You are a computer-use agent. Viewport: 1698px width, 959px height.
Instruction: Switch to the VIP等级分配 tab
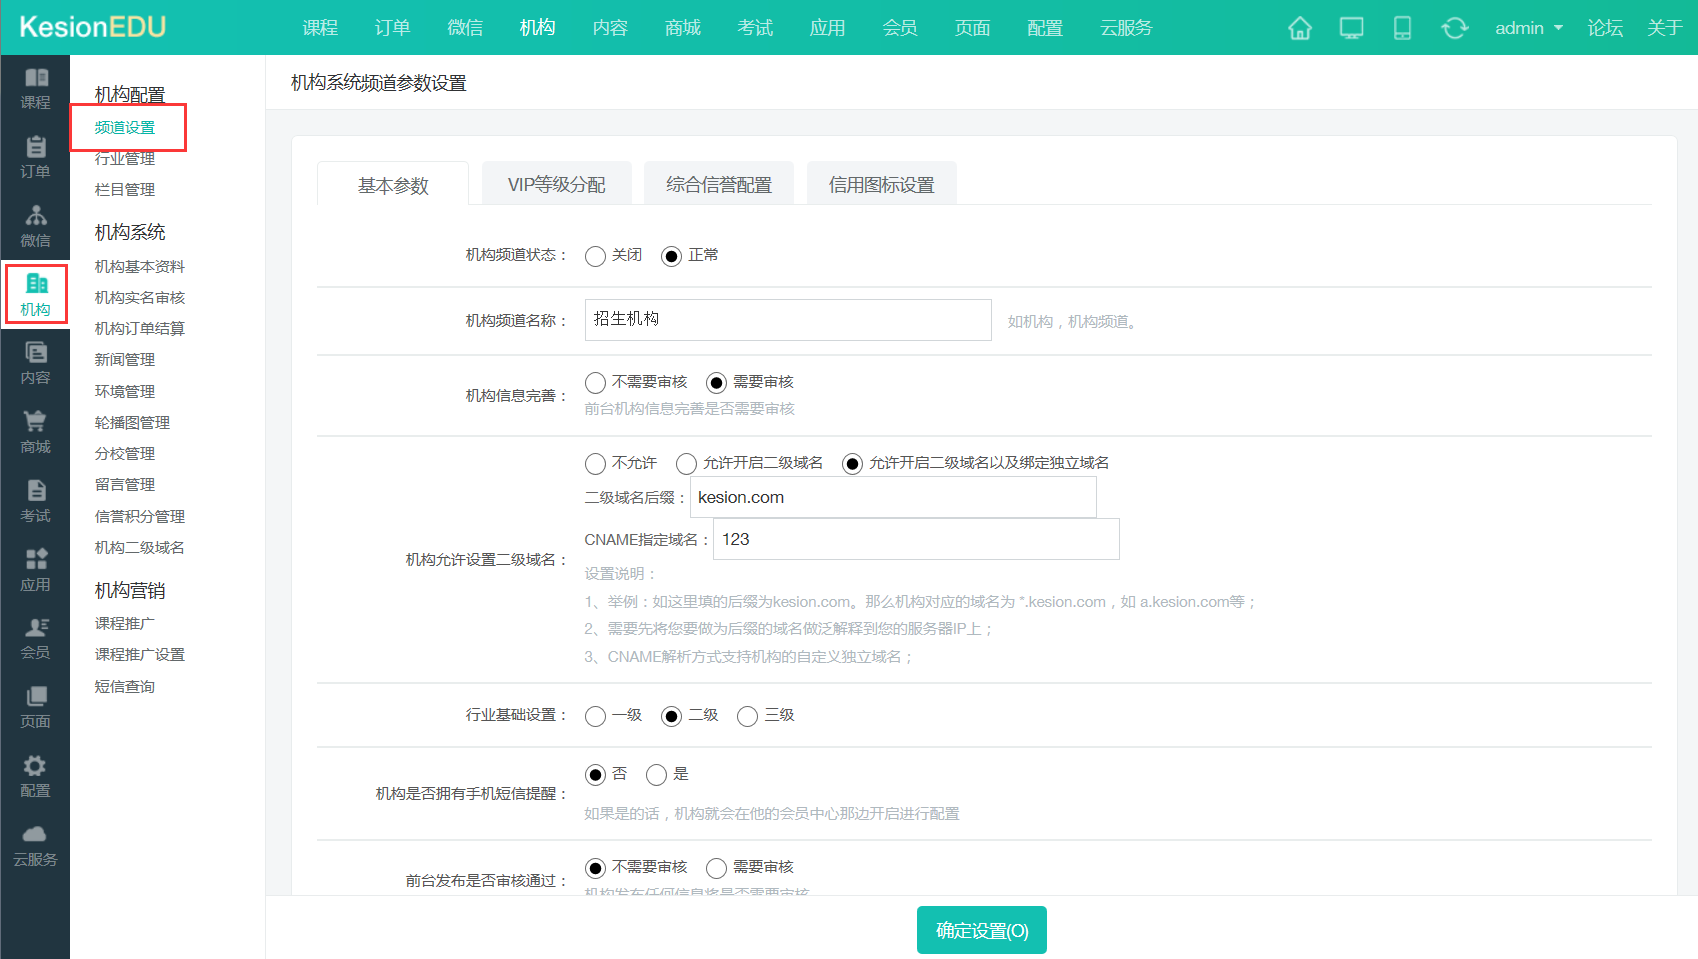[556, 183]
